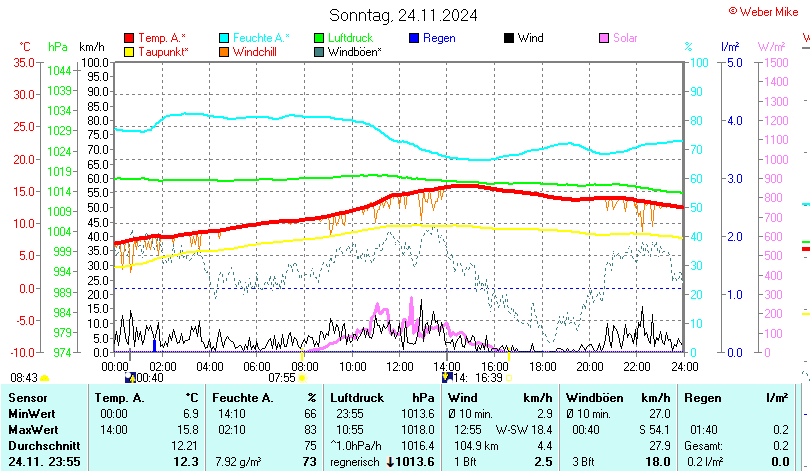Viewport: 810px width, 471px height.
Task: Click the l/m² axis unit label
Action: pos(730,47)
